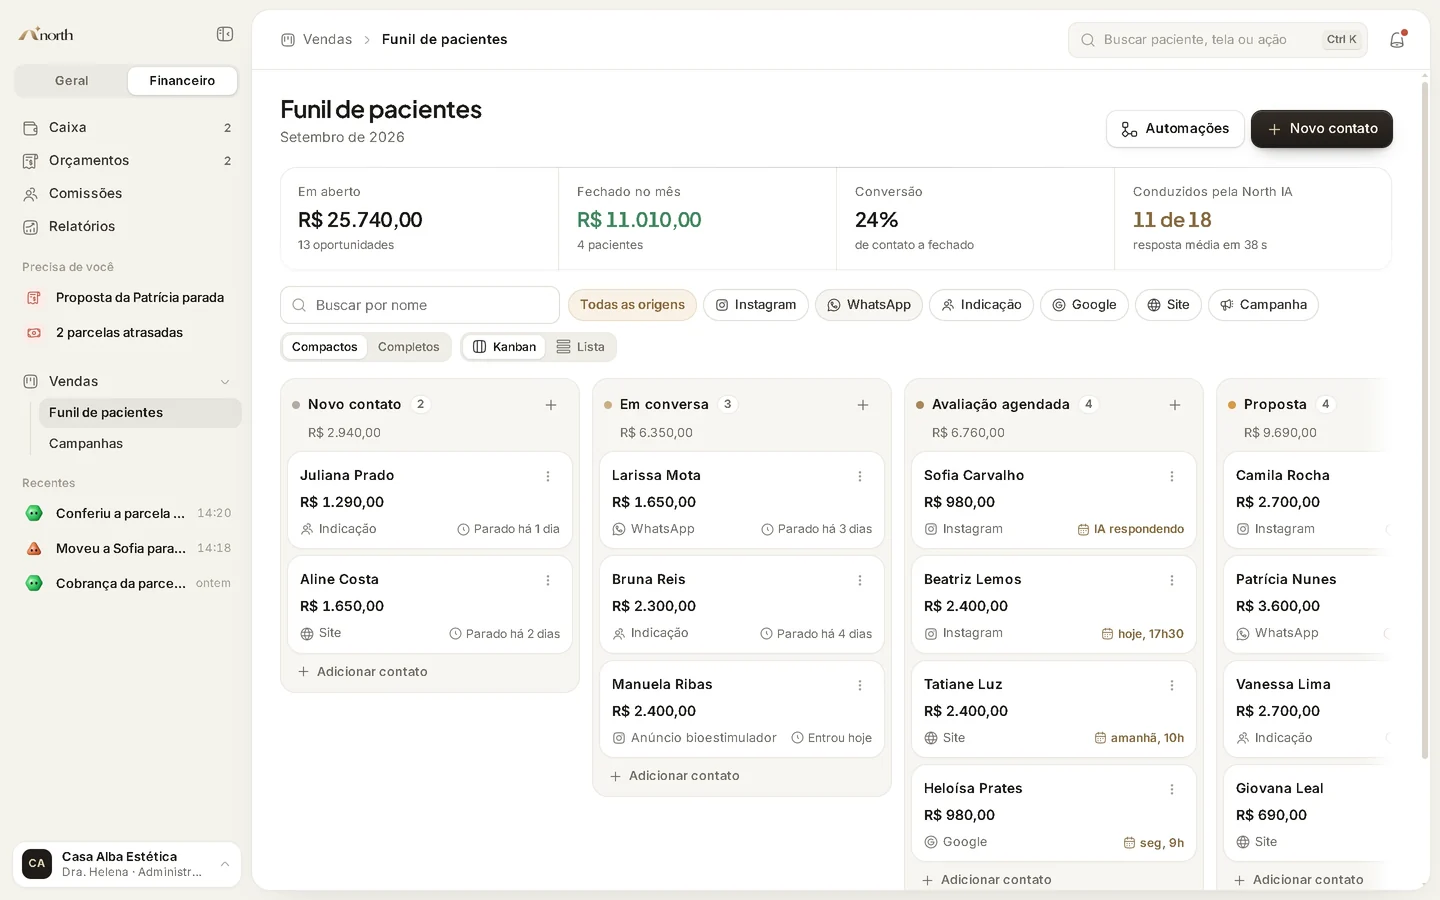Open Comissões in the sidebar
The image size is (1440, 900).
(127, 193)
